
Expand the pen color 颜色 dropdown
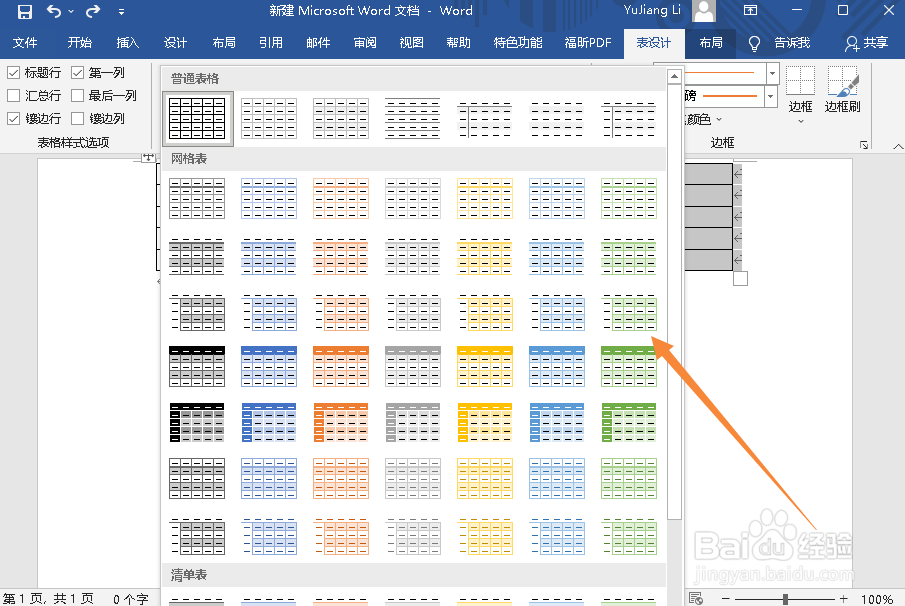pyautogui.click(x=719, y=119)
